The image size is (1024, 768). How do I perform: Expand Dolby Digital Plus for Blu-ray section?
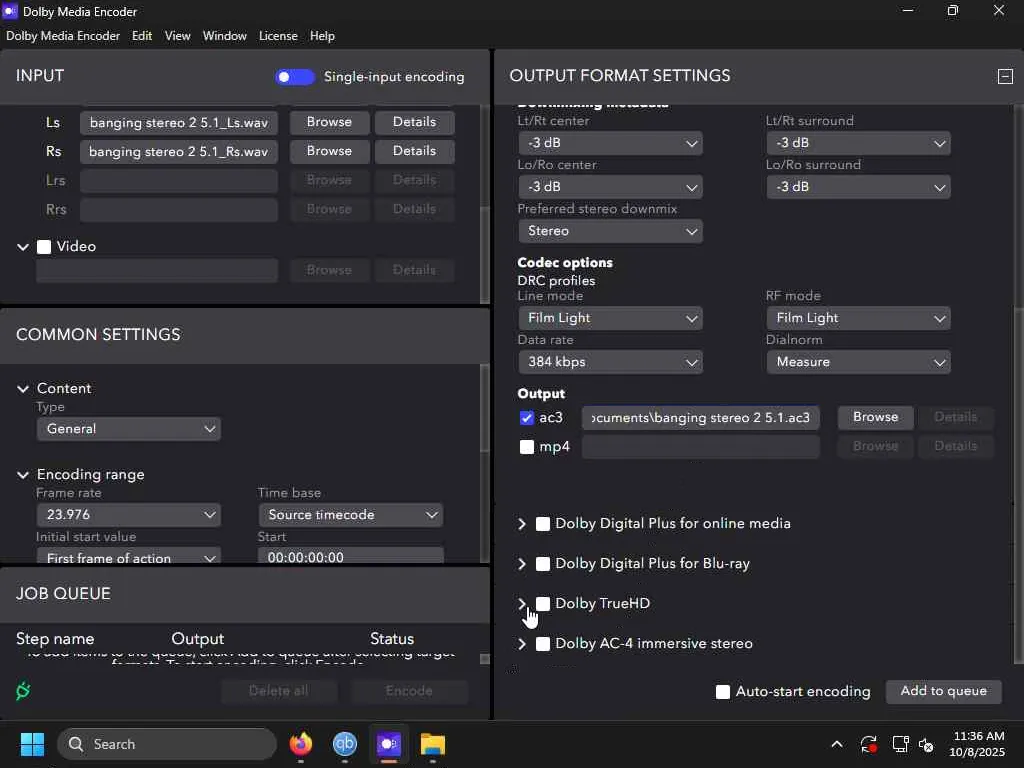click(522, 564)
